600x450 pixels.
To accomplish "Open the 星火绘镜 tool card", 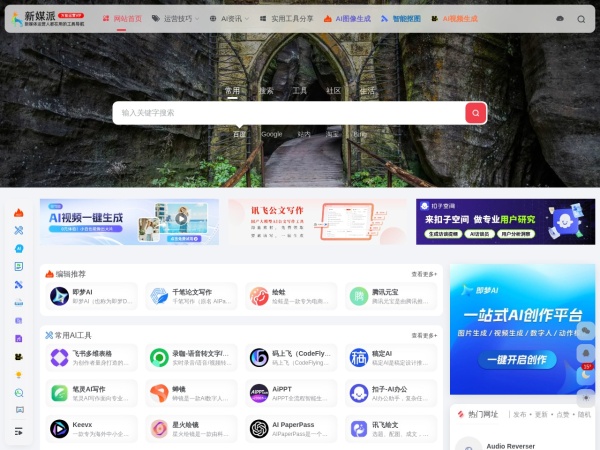I will (x=191, y=429).
